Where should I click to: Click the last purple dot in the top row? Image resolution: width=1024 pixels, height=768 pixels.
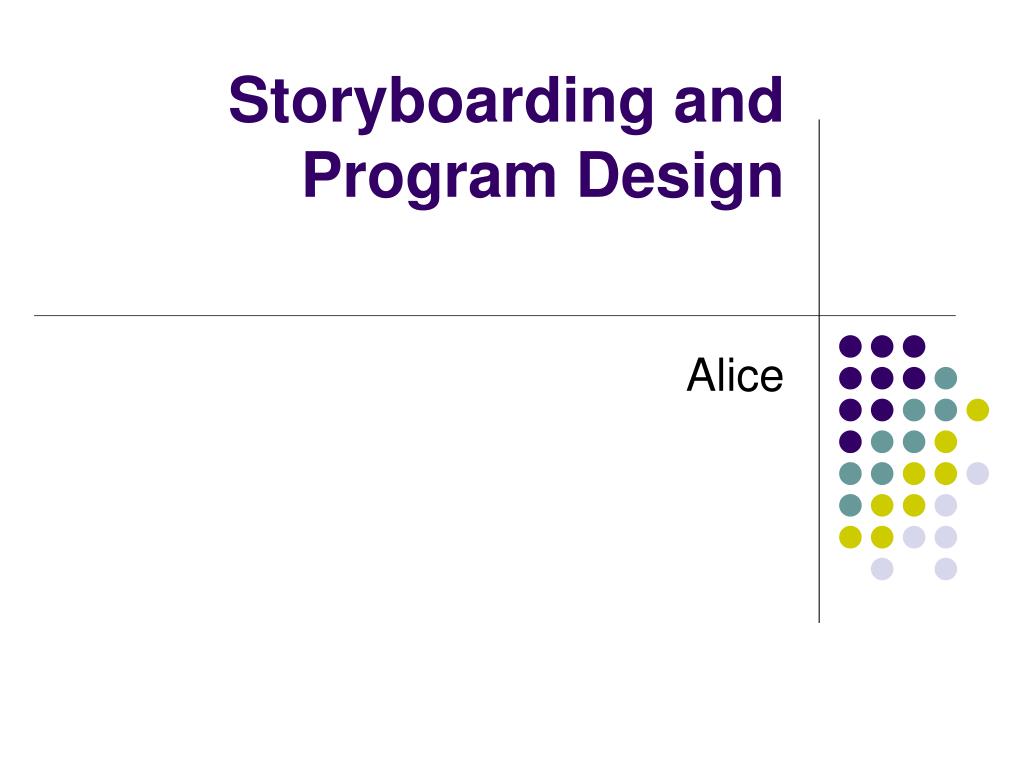click(914, 346)
